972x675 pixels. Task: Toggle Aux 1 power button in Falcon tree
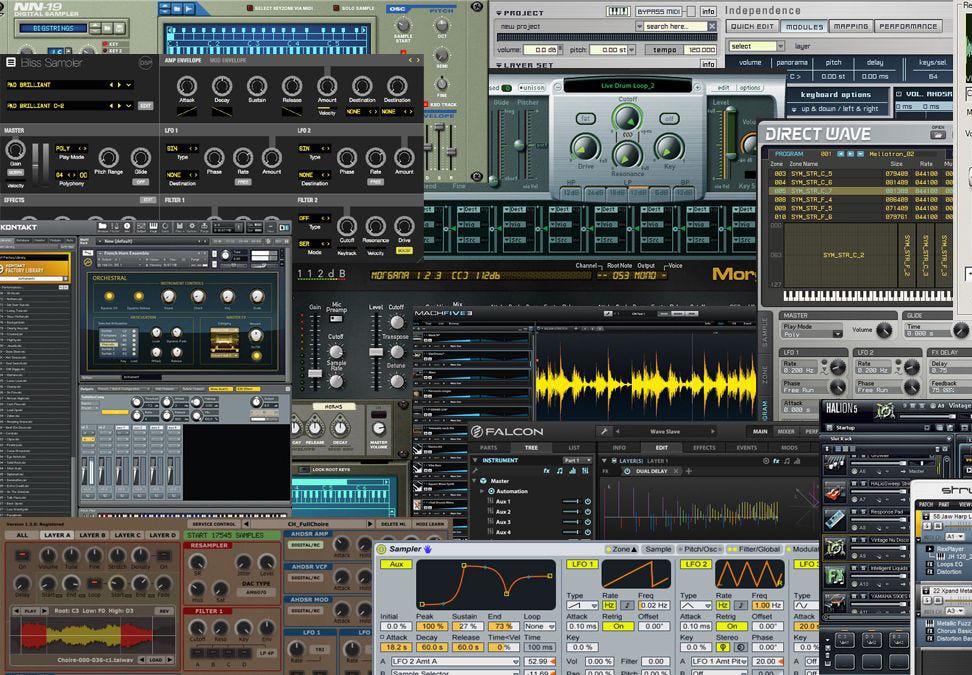[x=587, y=501]
